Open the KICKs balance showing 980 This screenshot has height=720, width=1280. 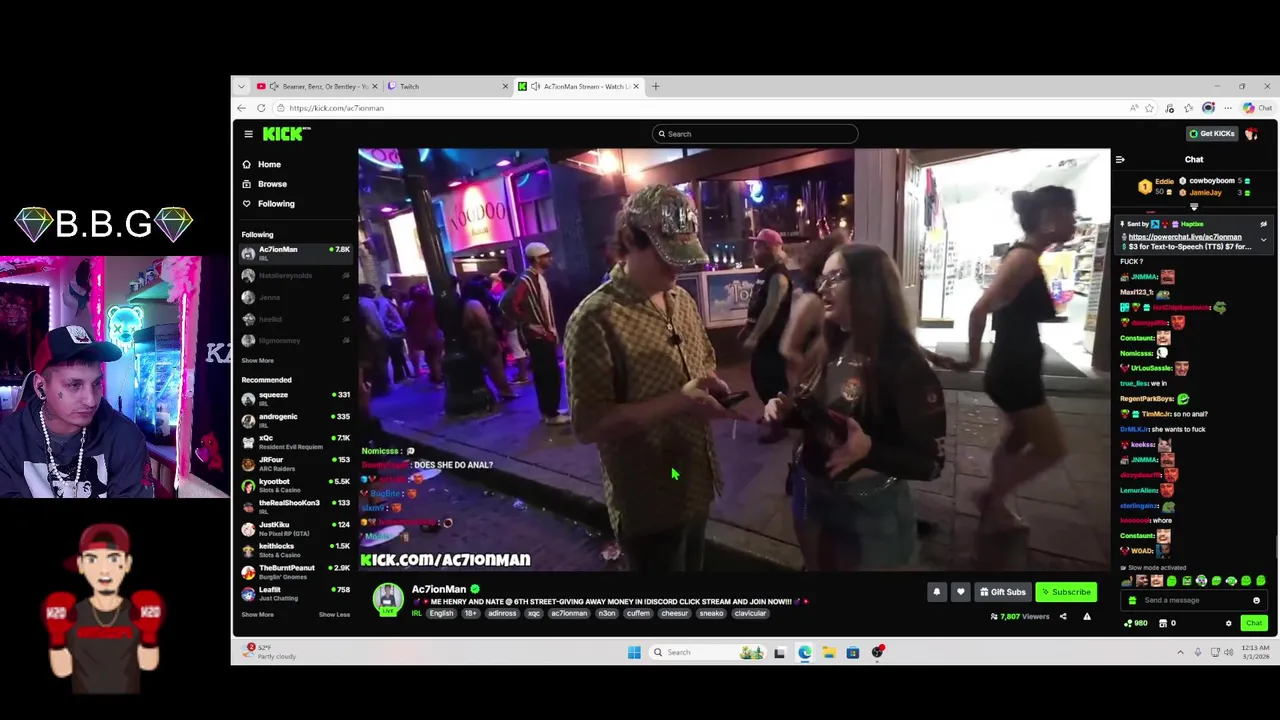click(1136, 624)
